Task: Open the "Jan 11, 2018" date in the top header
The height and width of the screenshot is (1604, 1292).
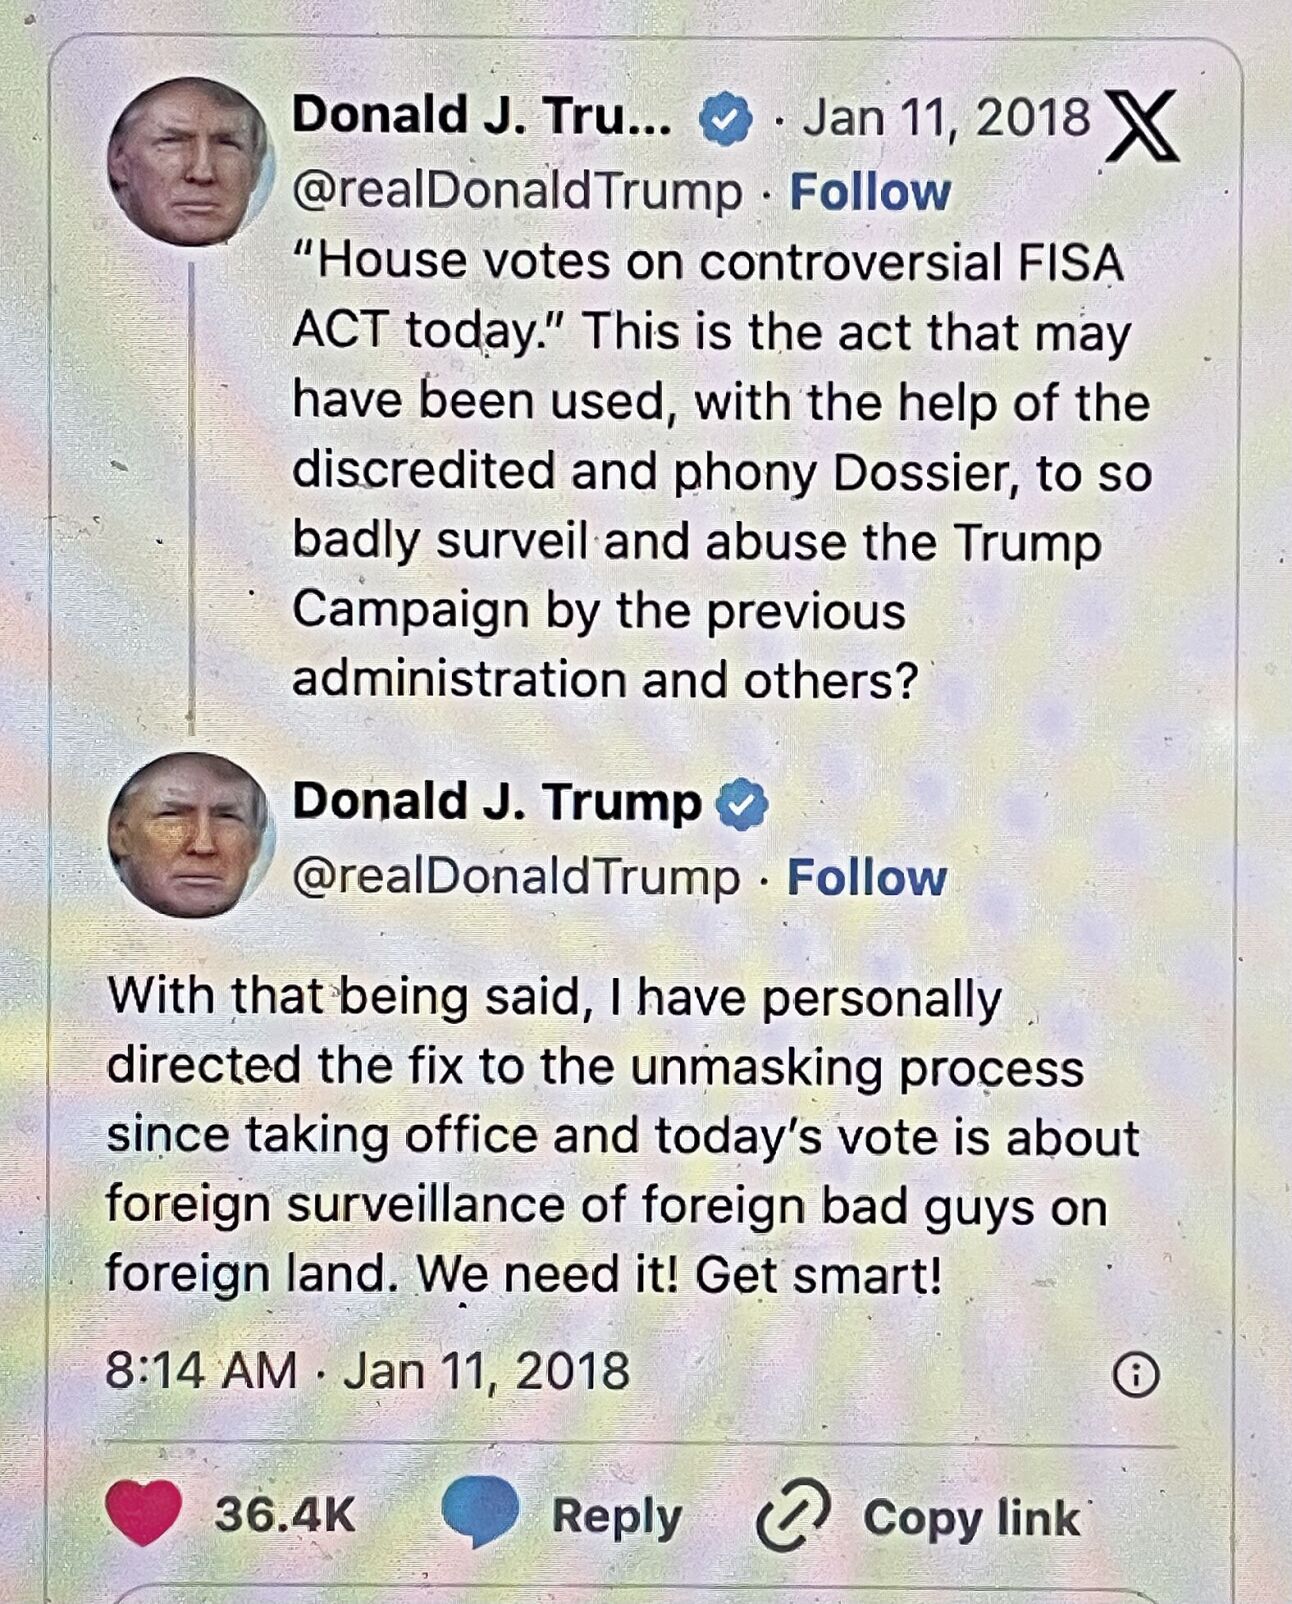Action: 946,118
